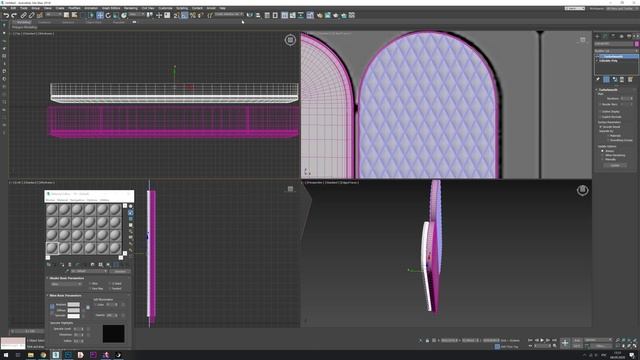Image resolution: width=640 pixels, height=360 pixels.
Task: Toggle the Angle Snap icon
Action: 184,15
